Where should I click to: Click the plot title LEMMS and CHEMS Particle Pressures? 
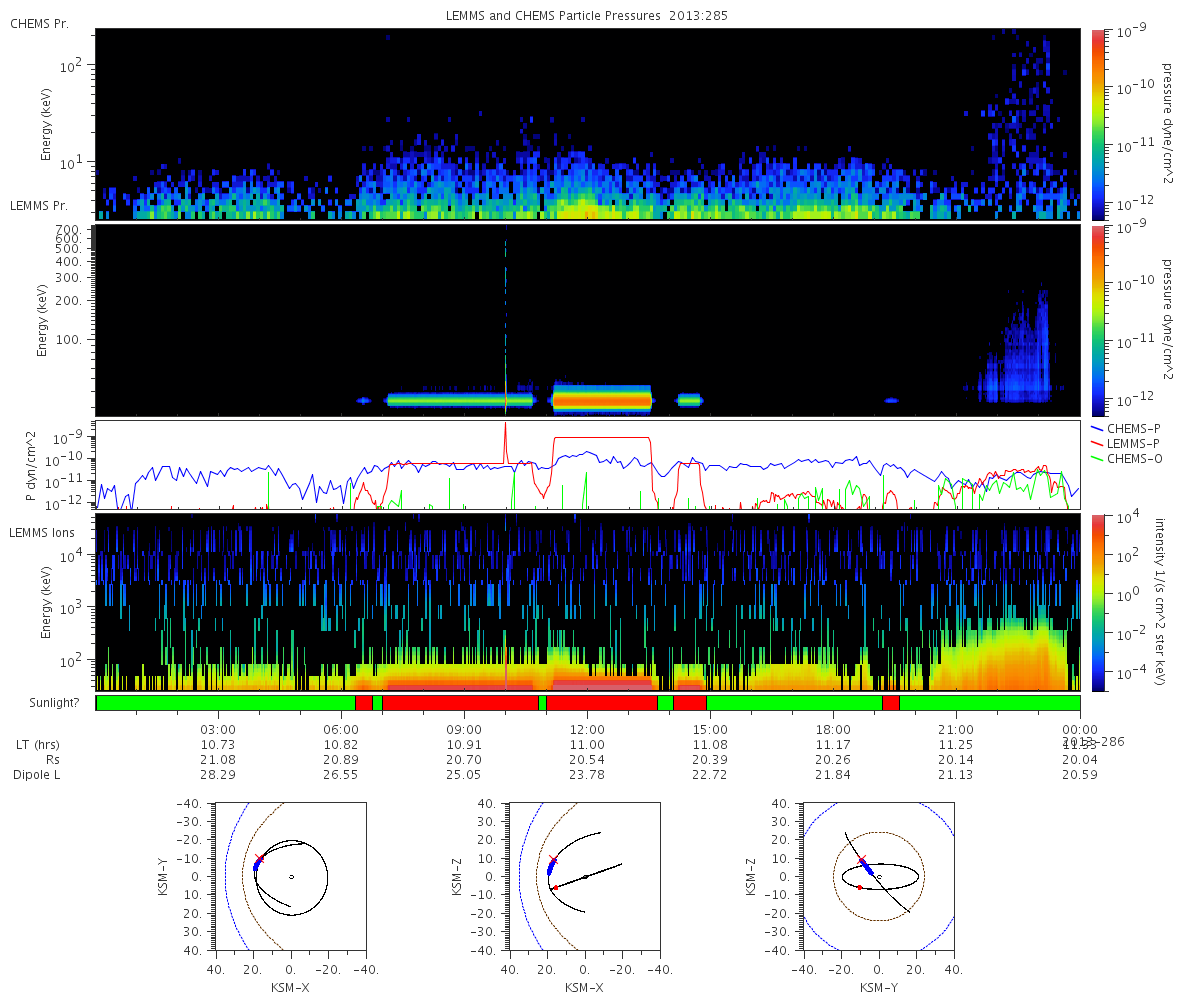pyautogui.click(x=588, y=16)
